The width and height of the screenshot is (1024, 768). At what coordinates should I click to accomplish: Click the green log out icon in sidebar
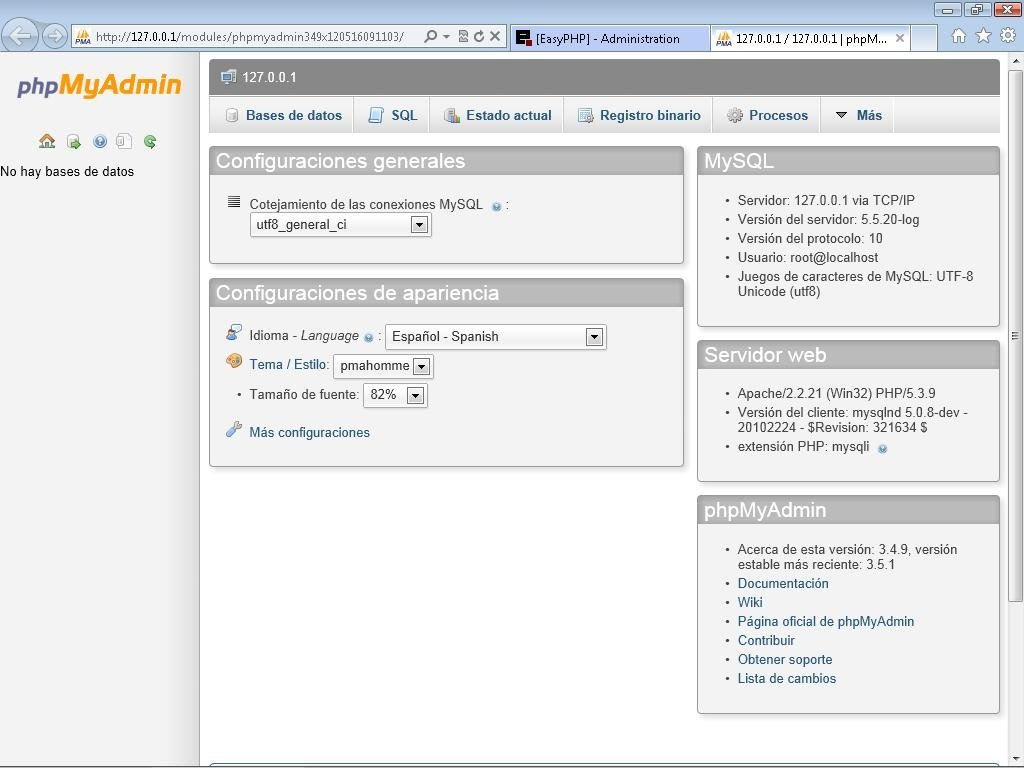[74, 142]
